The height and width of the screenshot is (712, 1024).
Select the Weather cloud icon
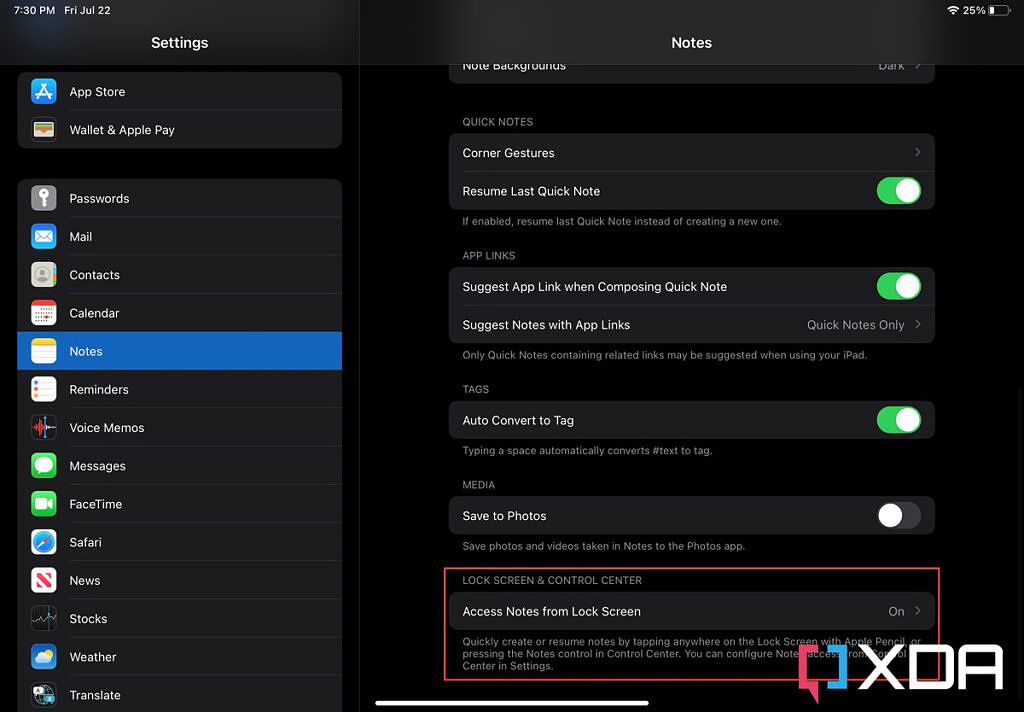(43, 657)
